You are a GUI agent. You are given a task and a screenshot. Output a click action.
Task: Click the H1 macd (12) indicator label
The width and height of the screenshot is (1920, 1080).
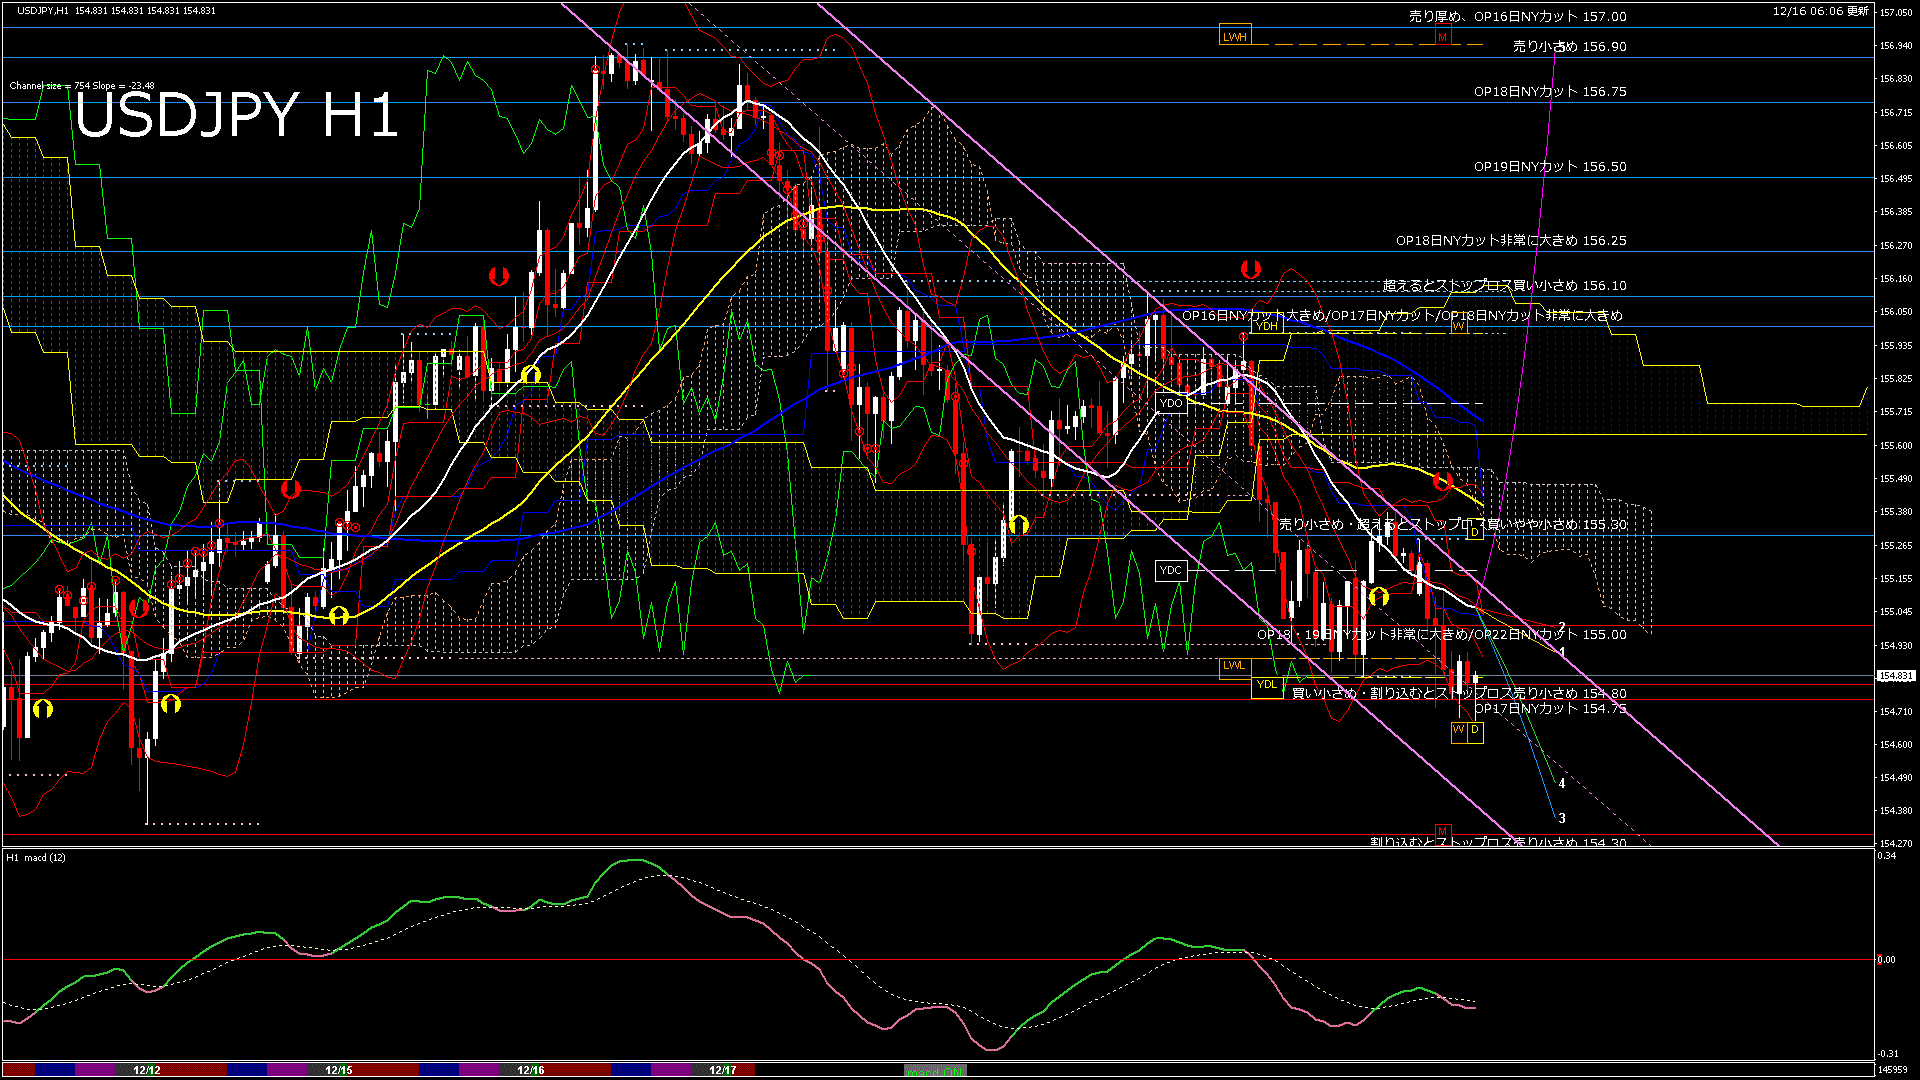[35, 858]
